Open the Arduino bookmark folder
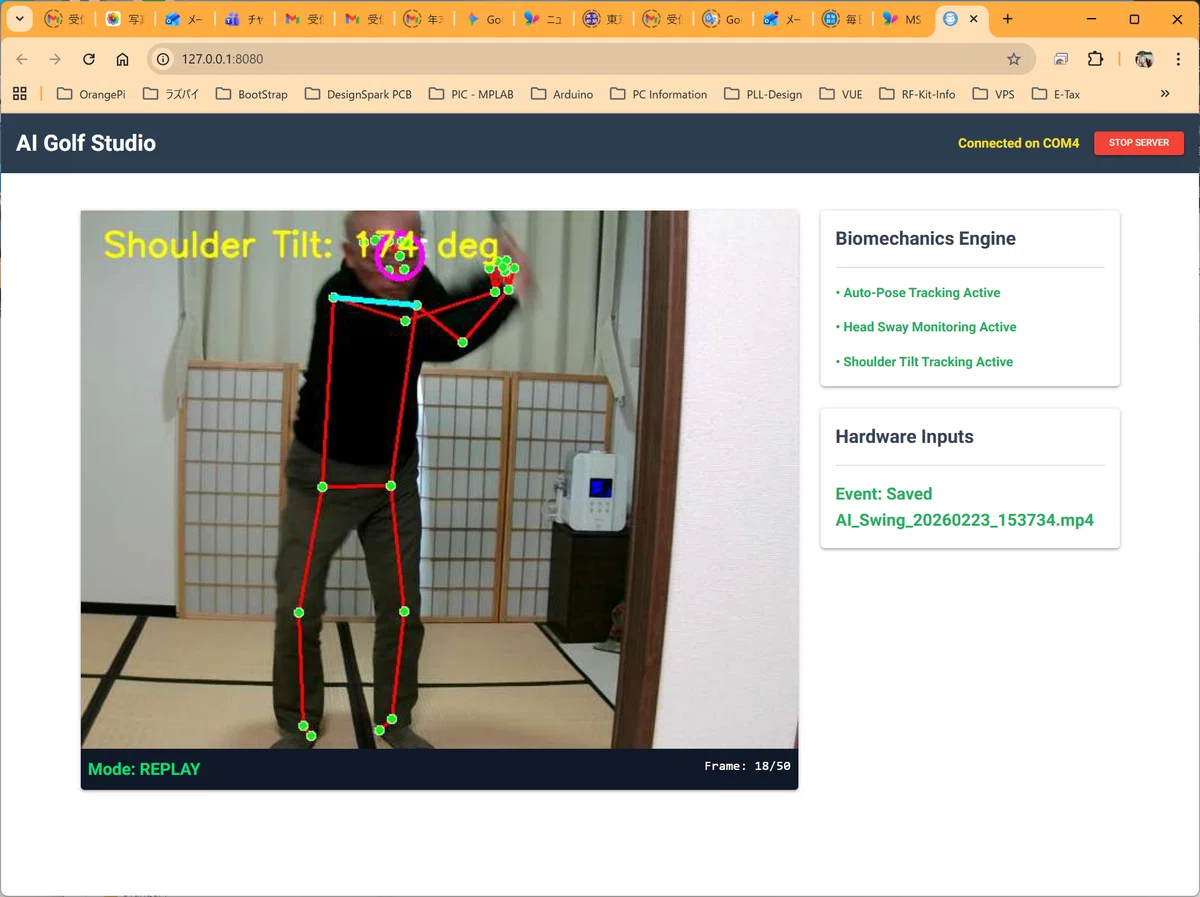Viewport: 1200px width, 897px height. pyautogui.click(x=562, y=94)
